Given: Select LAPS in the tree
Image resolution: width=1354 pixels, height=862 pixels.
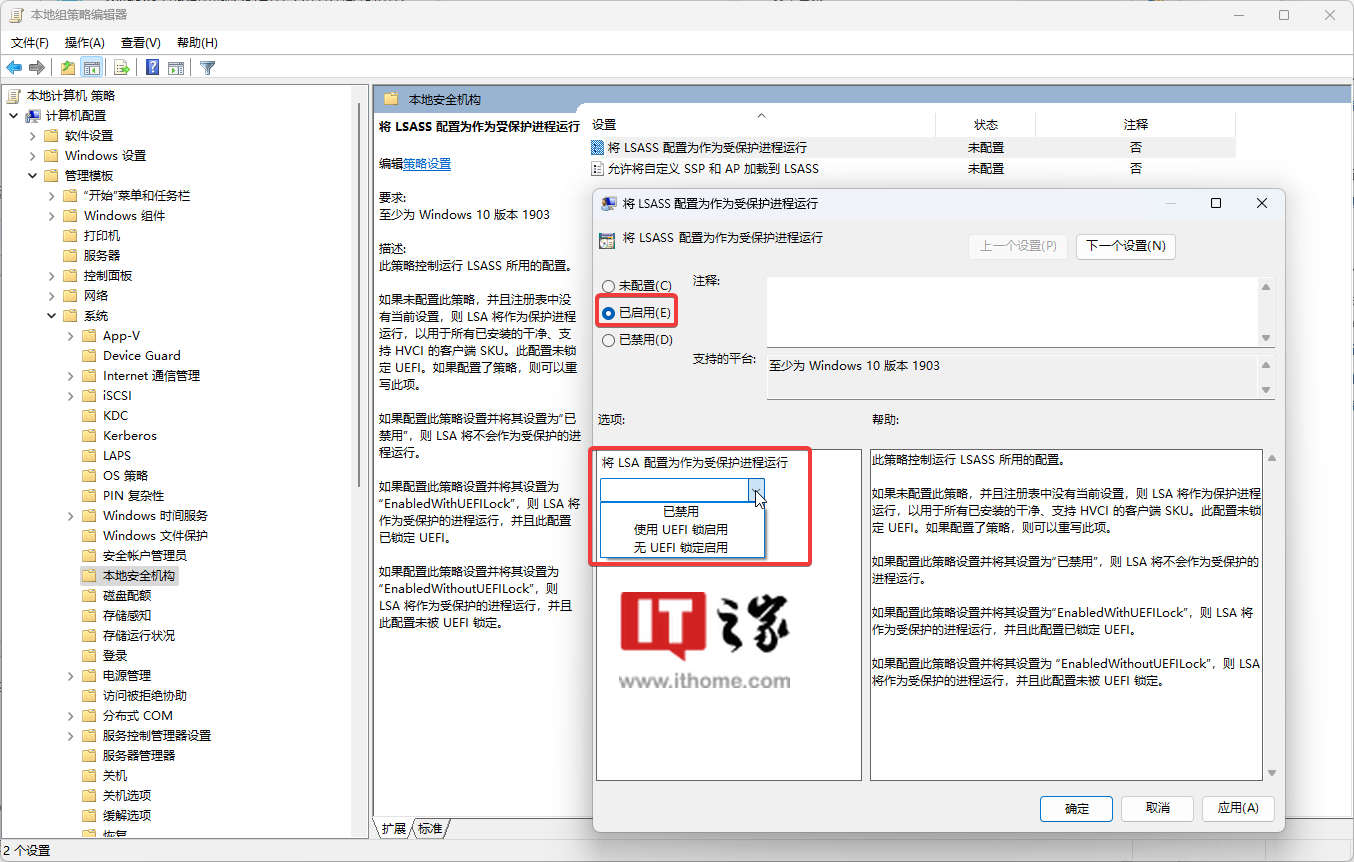Looking at the screenshot, I should coord(117,456).
